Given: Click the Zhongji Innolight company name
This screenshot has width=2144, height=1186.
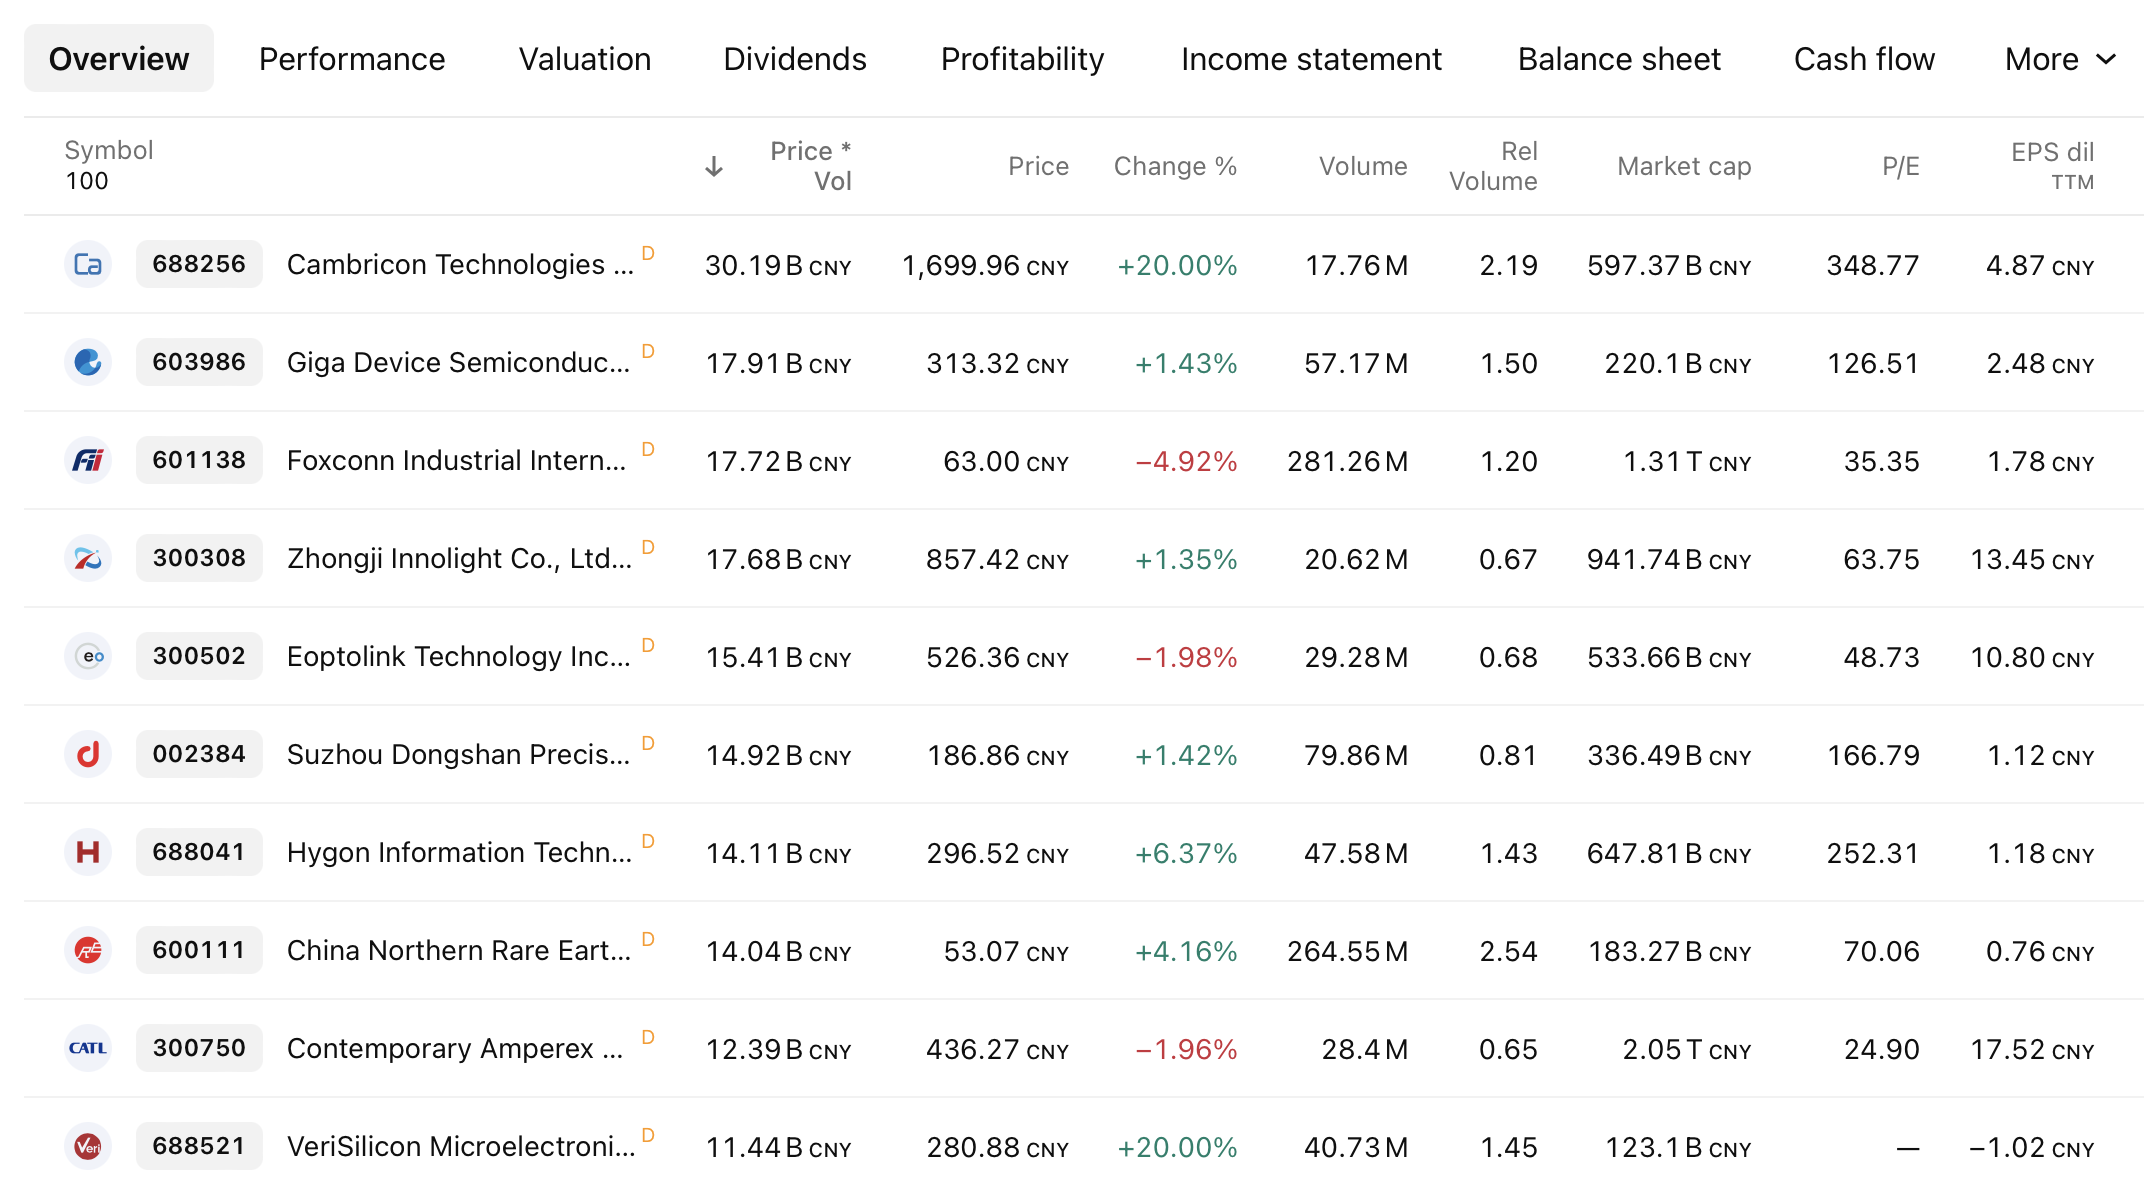Looking at the screenshot, I should click(x=459, y=558).
